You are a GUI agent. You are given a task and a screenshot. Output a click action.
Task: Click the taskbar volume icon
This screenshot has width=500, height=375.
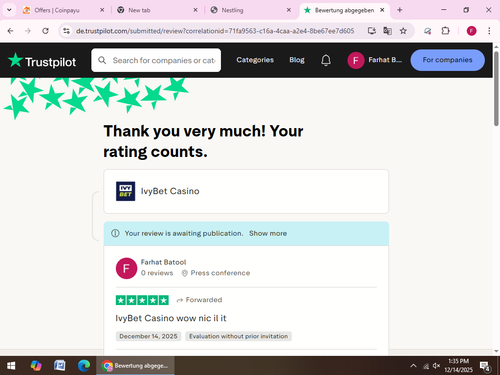[436, 366]
